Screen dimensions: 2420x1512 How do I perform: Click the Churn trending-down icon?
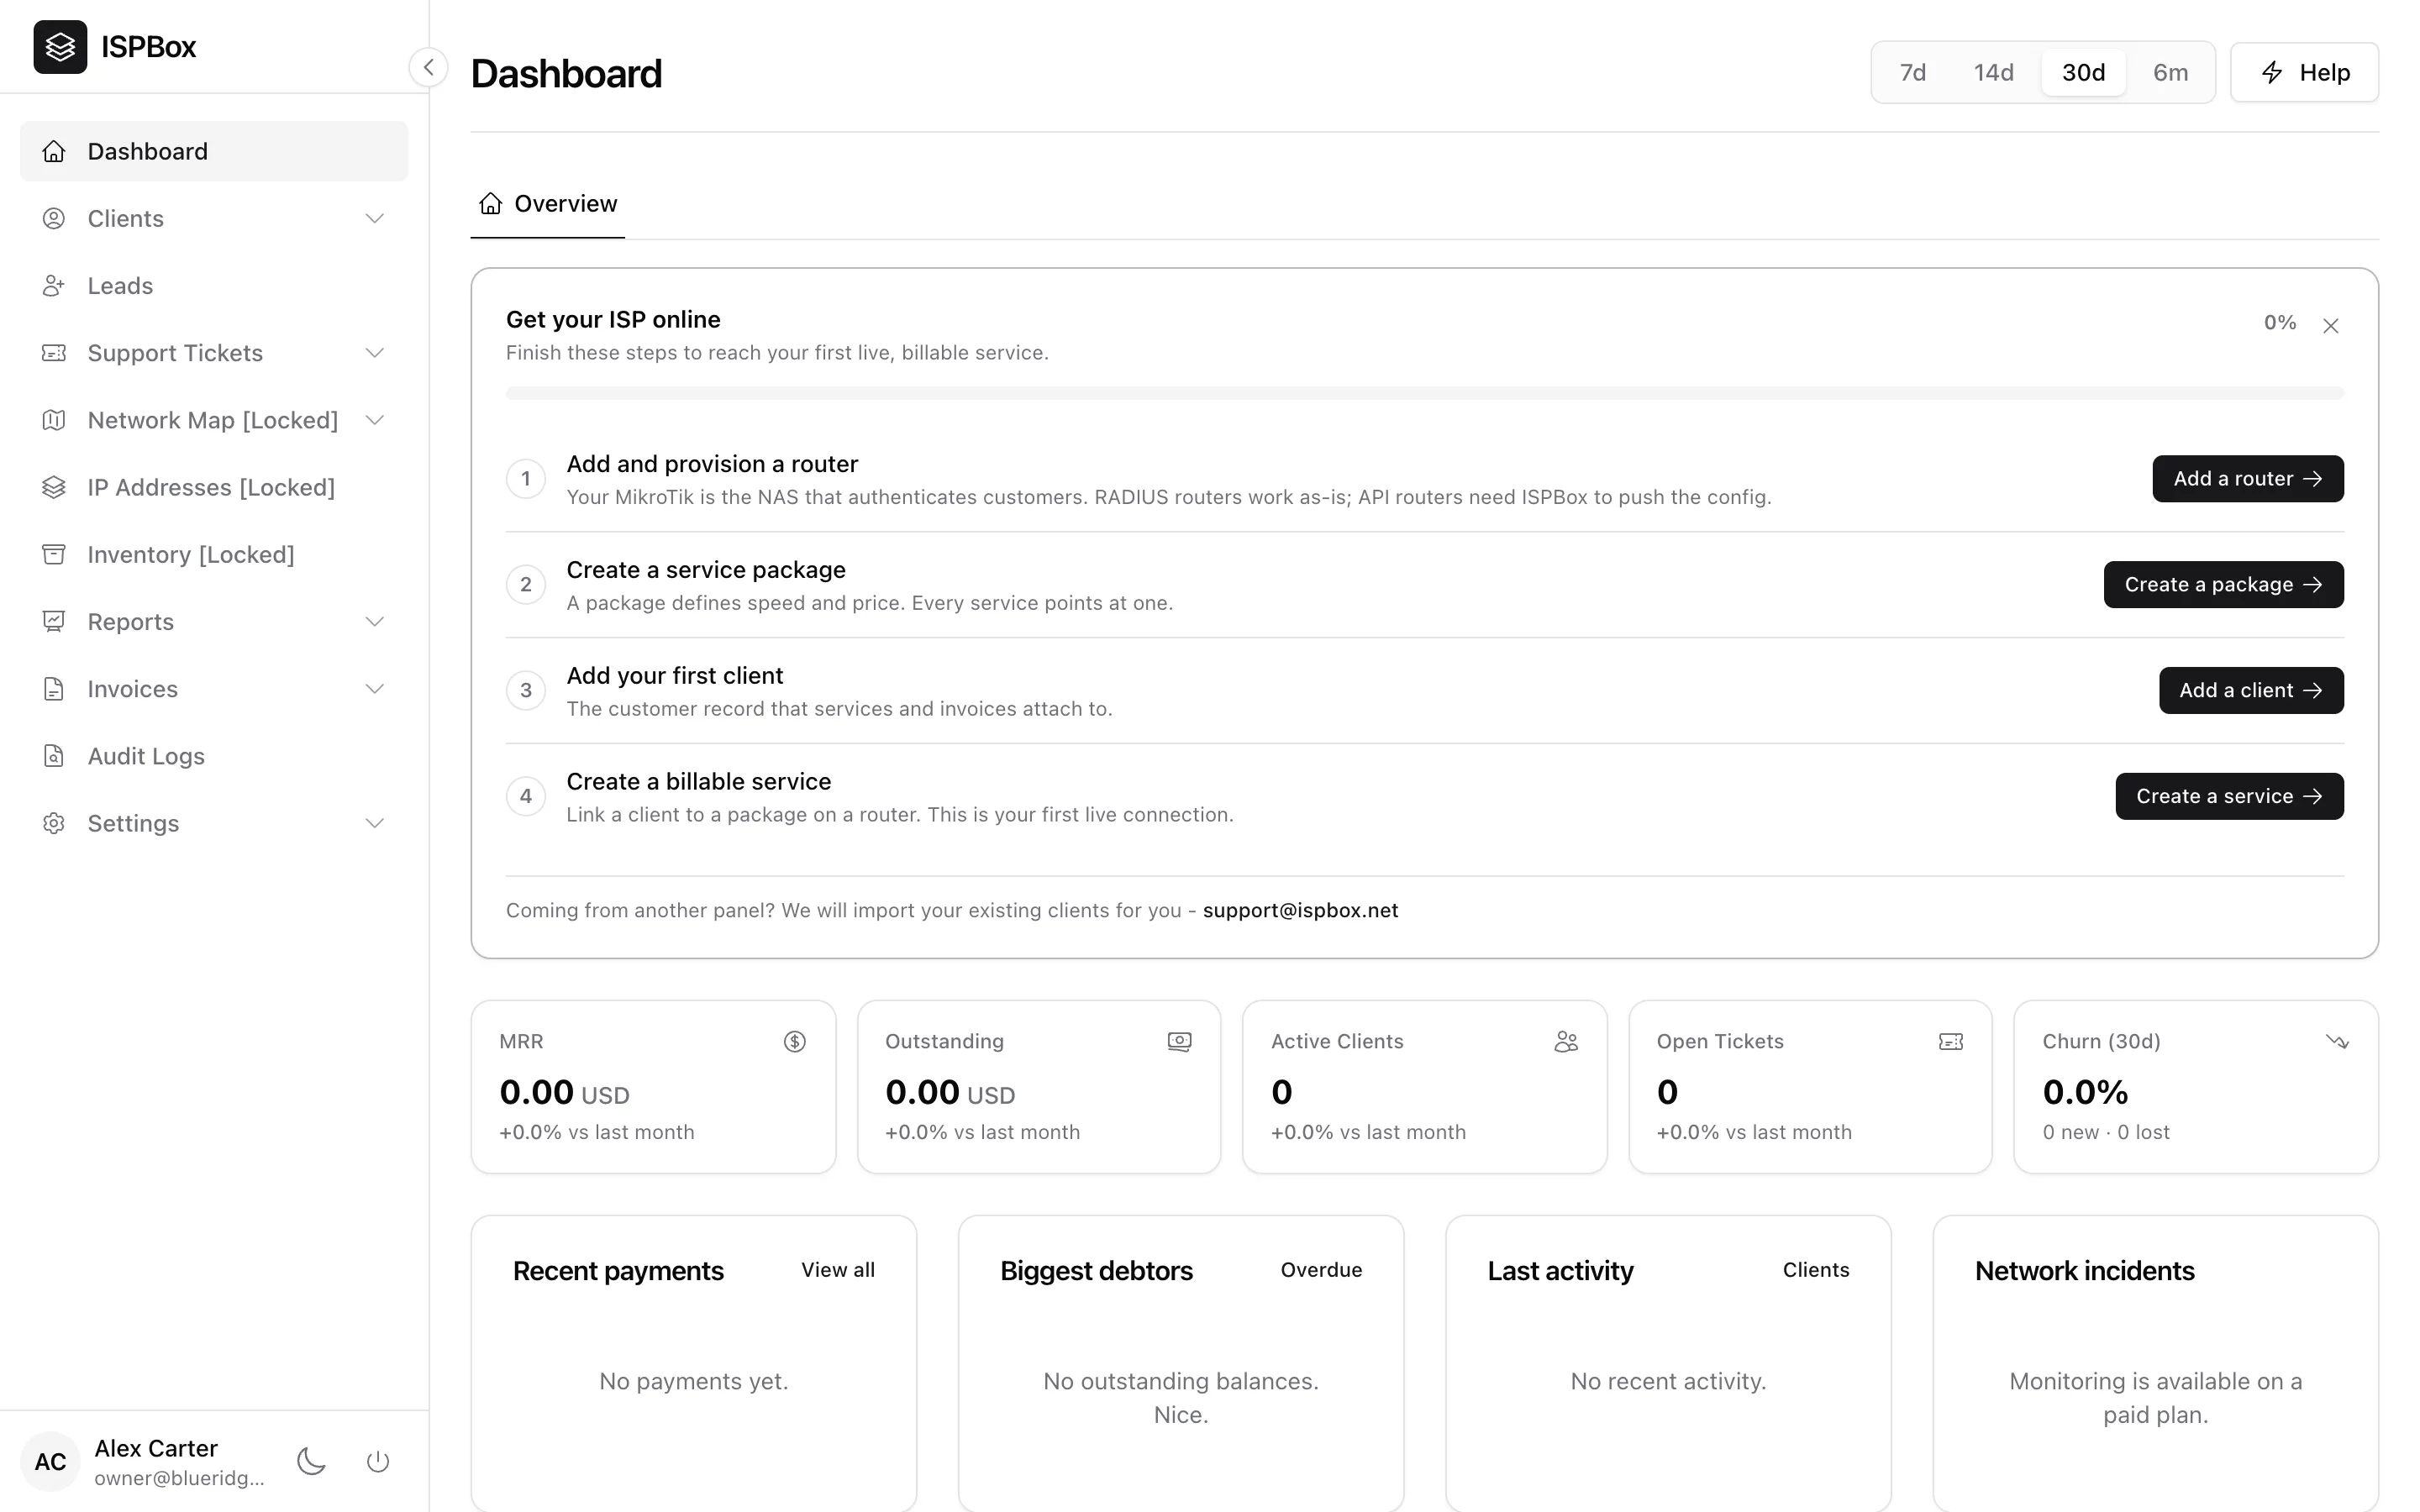[2337, 1042]
